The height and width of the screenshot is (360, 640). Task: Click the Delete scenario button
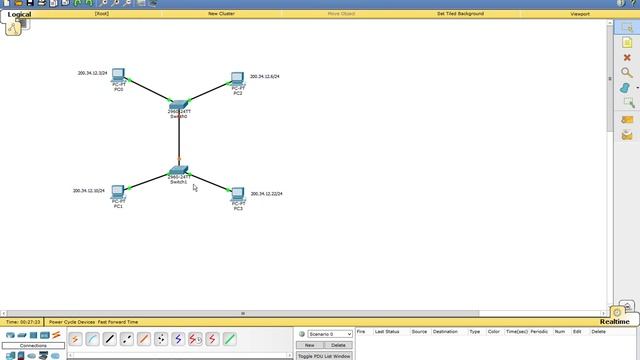coord(338,345)
